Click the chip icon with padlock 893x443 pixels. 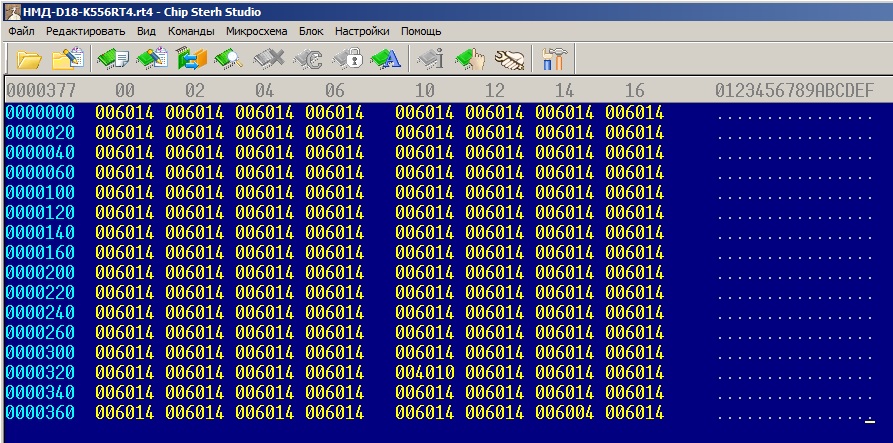coord(347,60)
